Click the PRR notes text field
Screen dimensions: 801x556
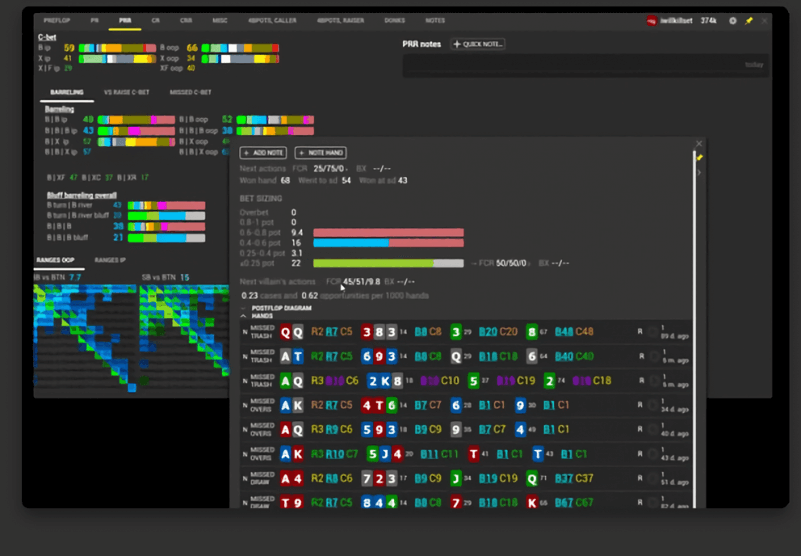coord(585,65)
